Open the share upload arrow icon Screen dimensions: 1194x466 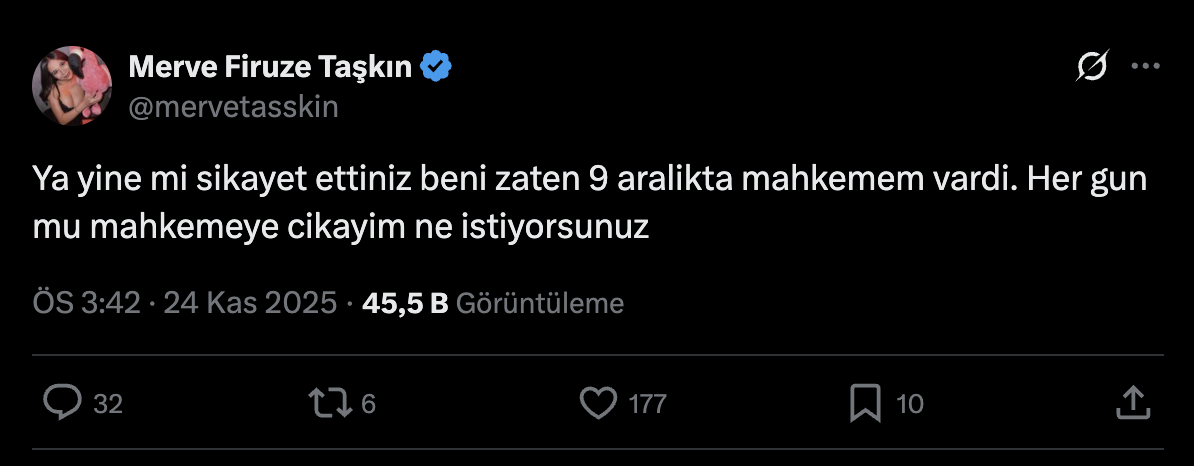coord(1130,403)
